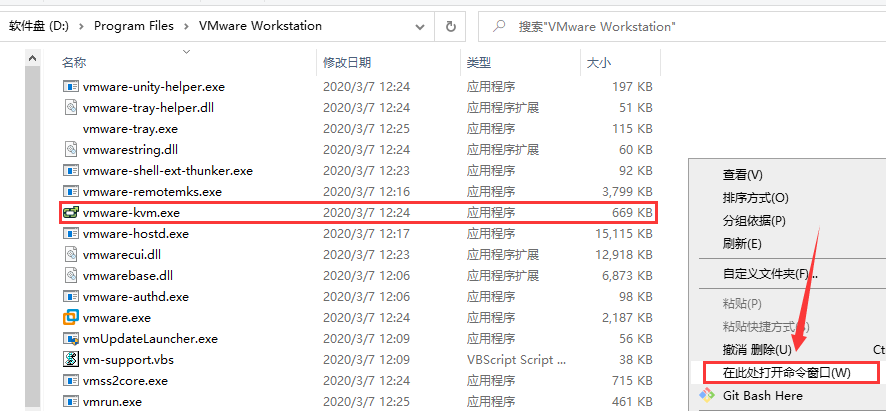Screen dimensions: 886x411
Task: Choose Git Bash Here menu entry
Action: [762, 395]
